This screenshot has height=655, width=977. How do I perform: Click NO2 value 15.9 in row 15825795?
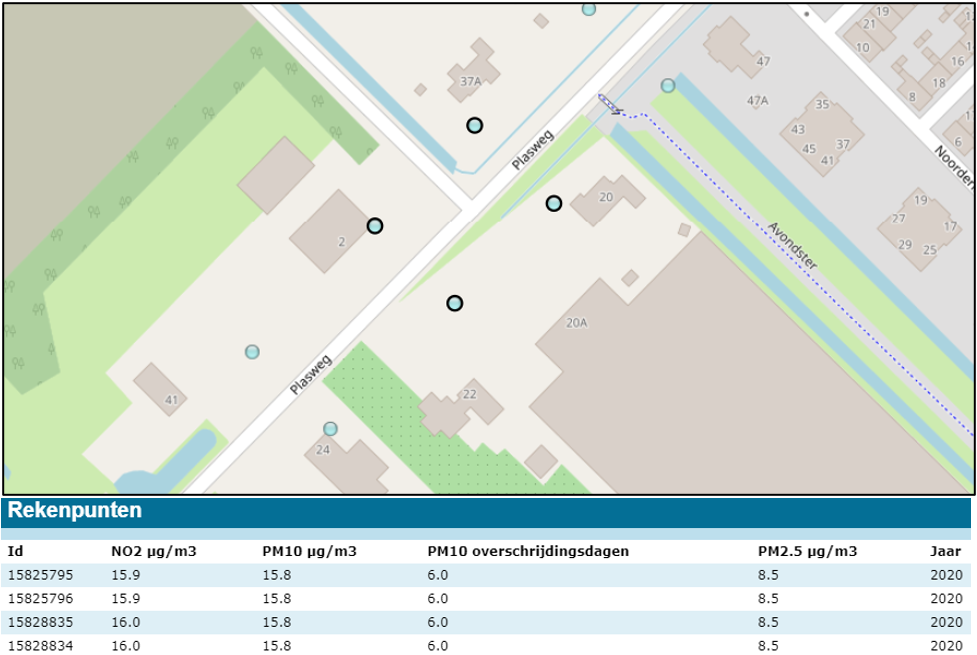pos(126,575)
